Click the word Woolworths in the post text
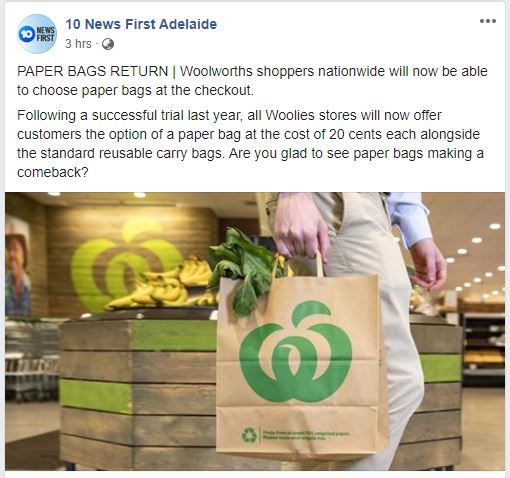Image resolution: width=510 pixels, height=478 pixels. [216, 71]
